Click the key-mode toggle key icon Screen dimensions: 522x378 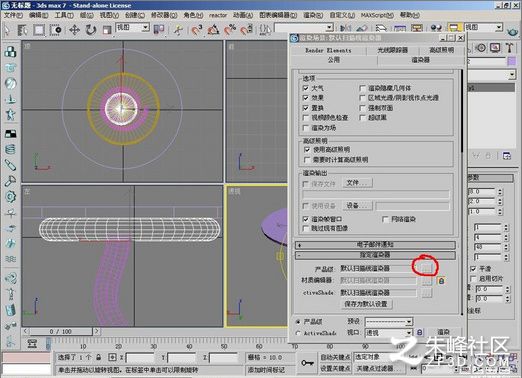307,363
